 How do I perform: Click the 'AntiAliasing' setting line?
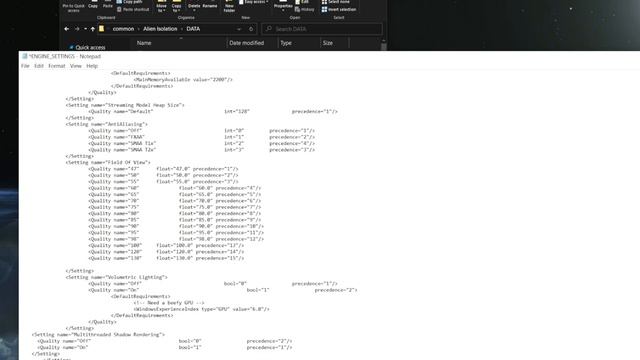tap(107, 124)
